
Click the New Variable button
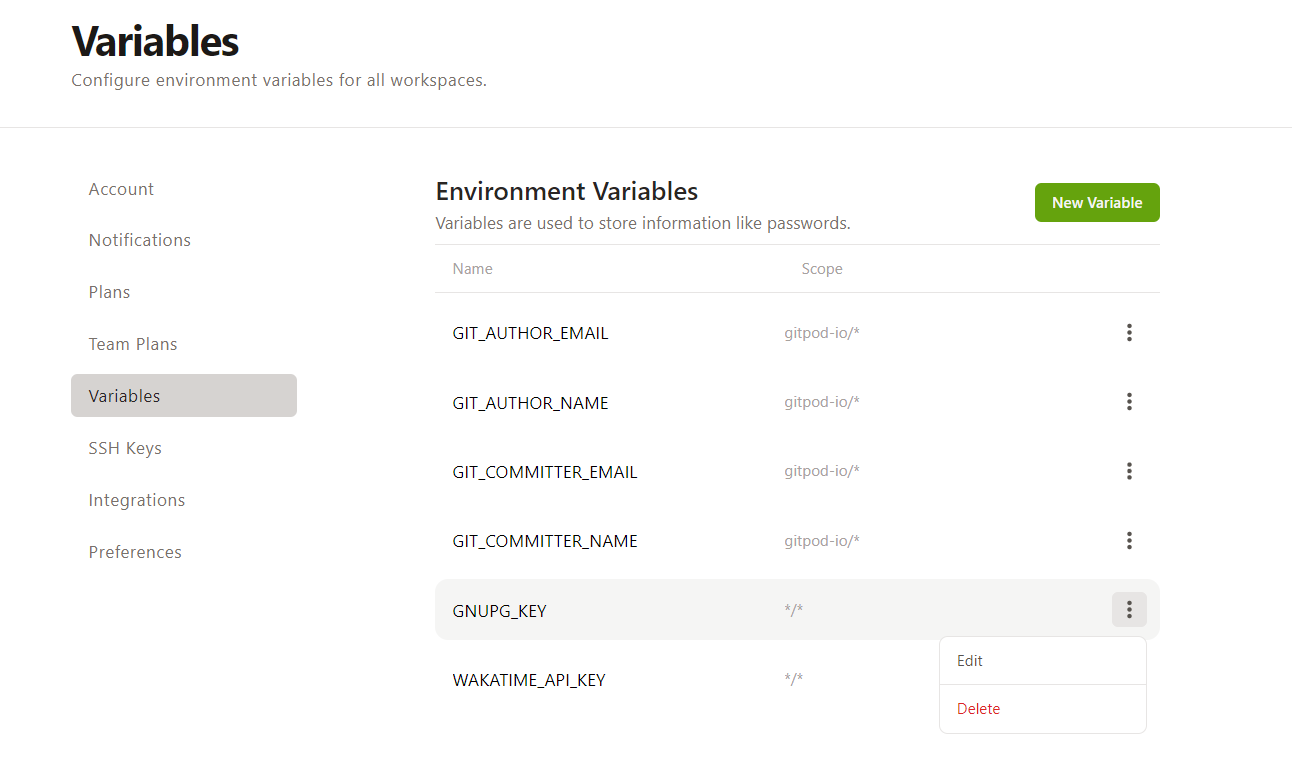coord(1097,202)
